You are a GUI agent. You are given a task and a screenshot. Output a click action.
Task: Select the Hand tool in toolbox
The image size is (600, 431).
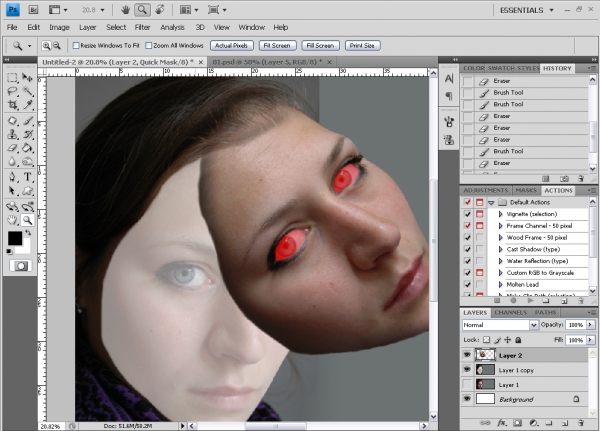point(12,220)
